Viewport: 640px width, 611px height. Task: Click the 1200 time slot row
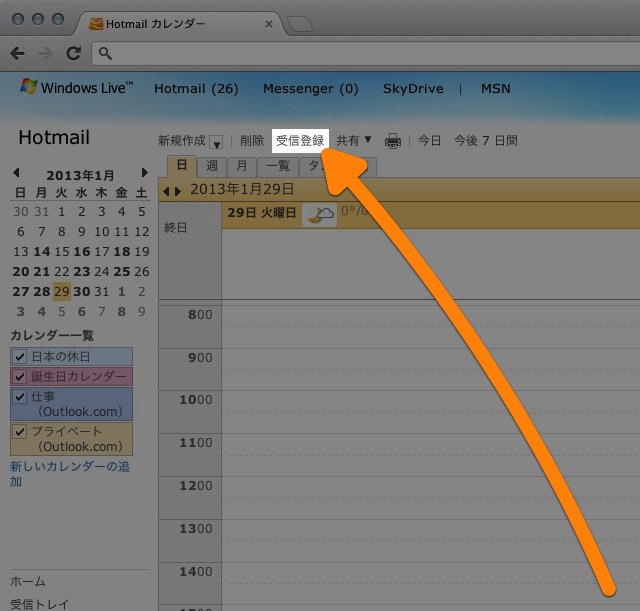coord(431,498)
